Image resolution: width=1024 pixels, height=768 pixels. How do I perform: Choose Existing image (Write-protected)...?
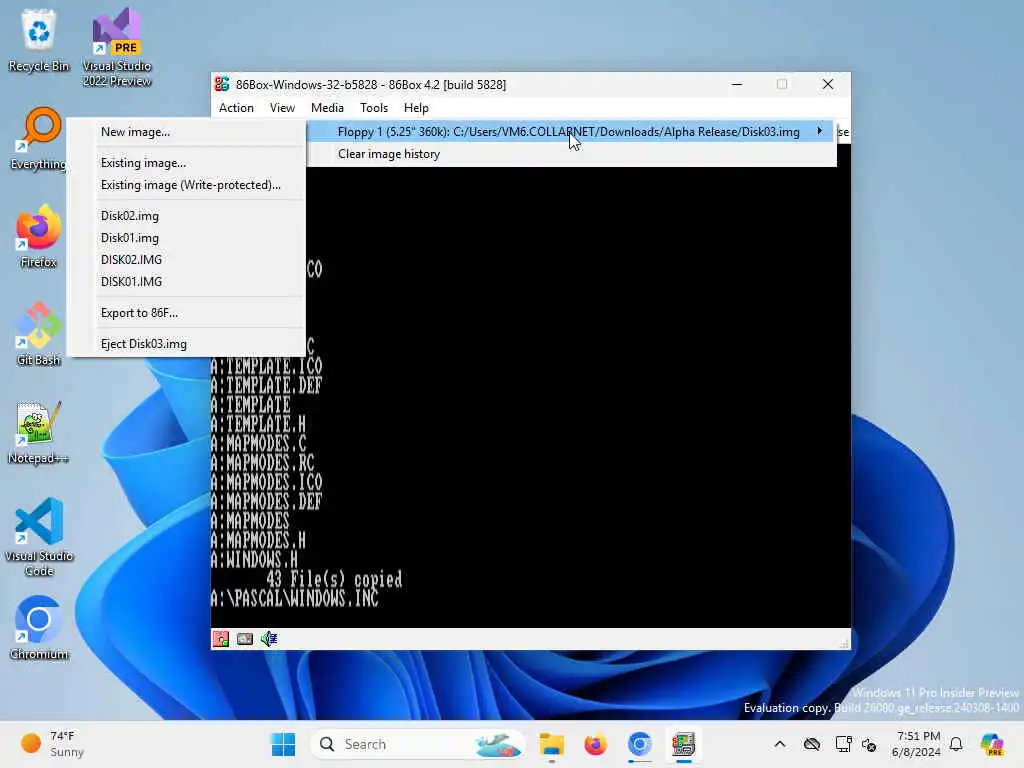click(187, 185)
